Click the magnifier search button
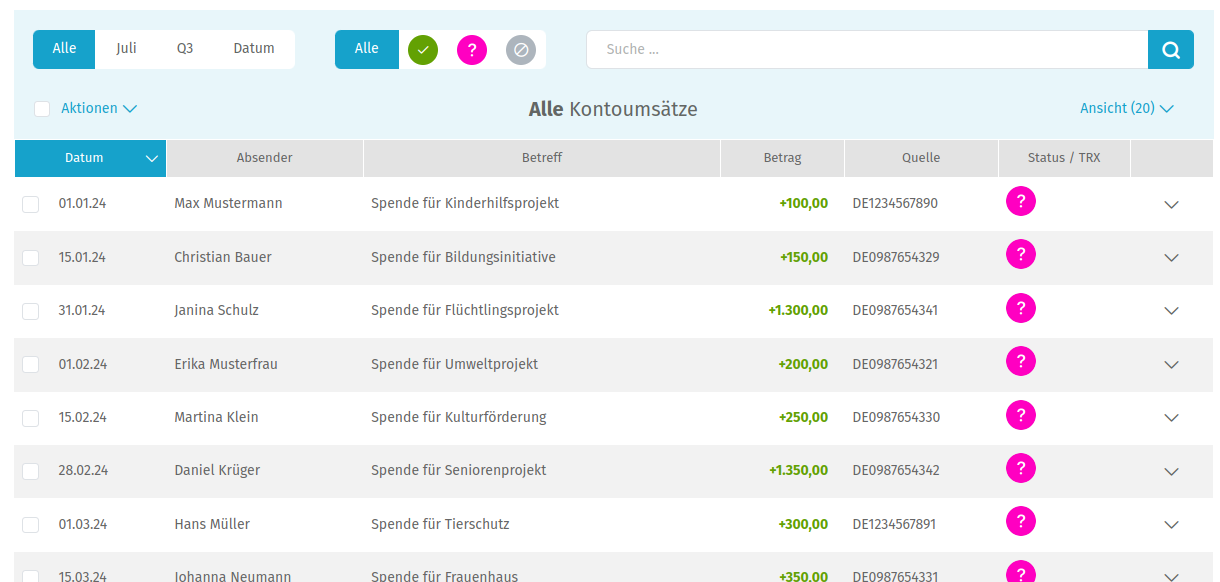 point(1170,49)
